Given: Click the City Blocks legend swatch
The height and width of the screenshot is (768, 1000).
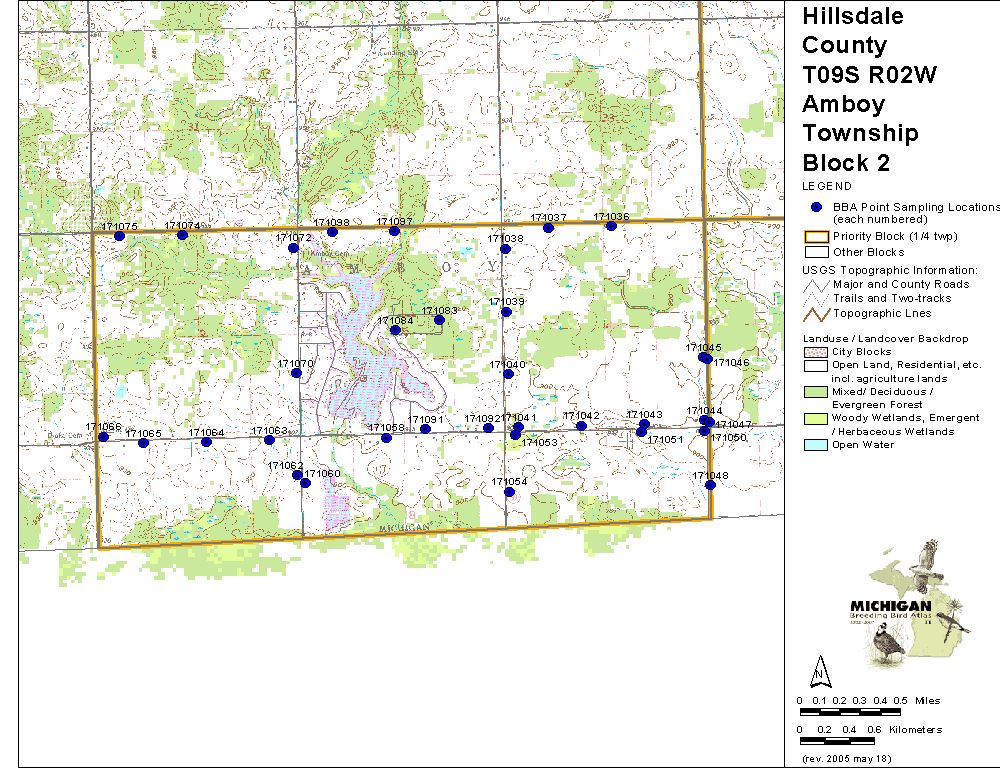Looking at the screenshot, I should [x=817, y=352].
